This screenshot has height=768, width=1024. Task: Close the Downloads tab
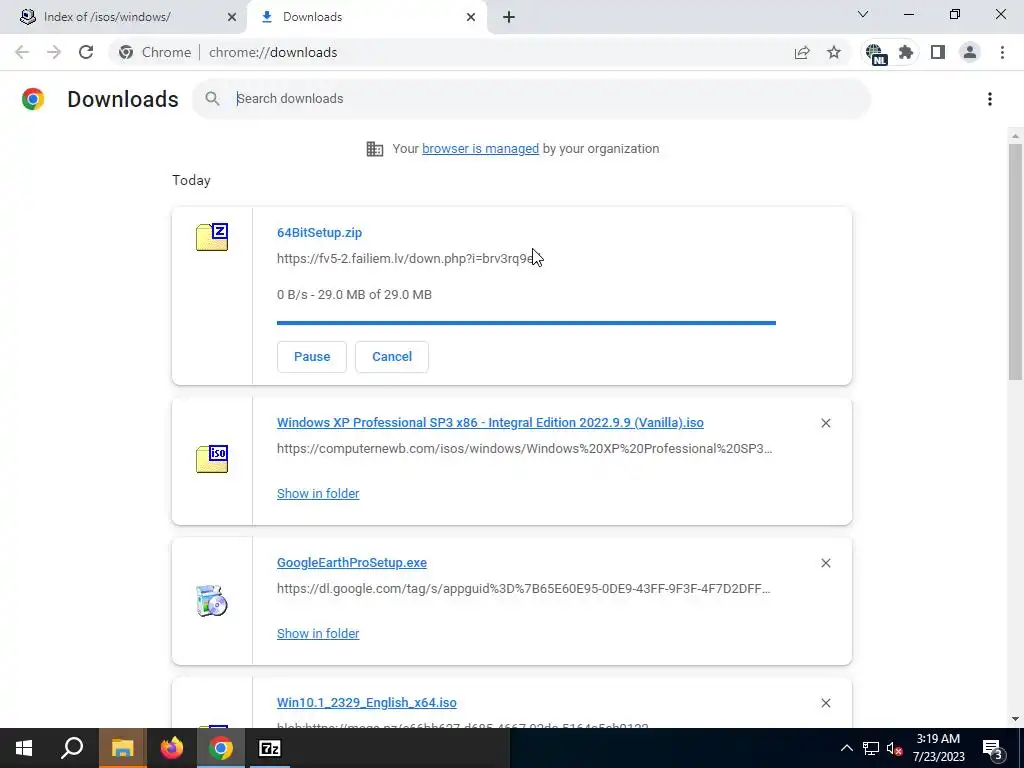coord(471,17)
